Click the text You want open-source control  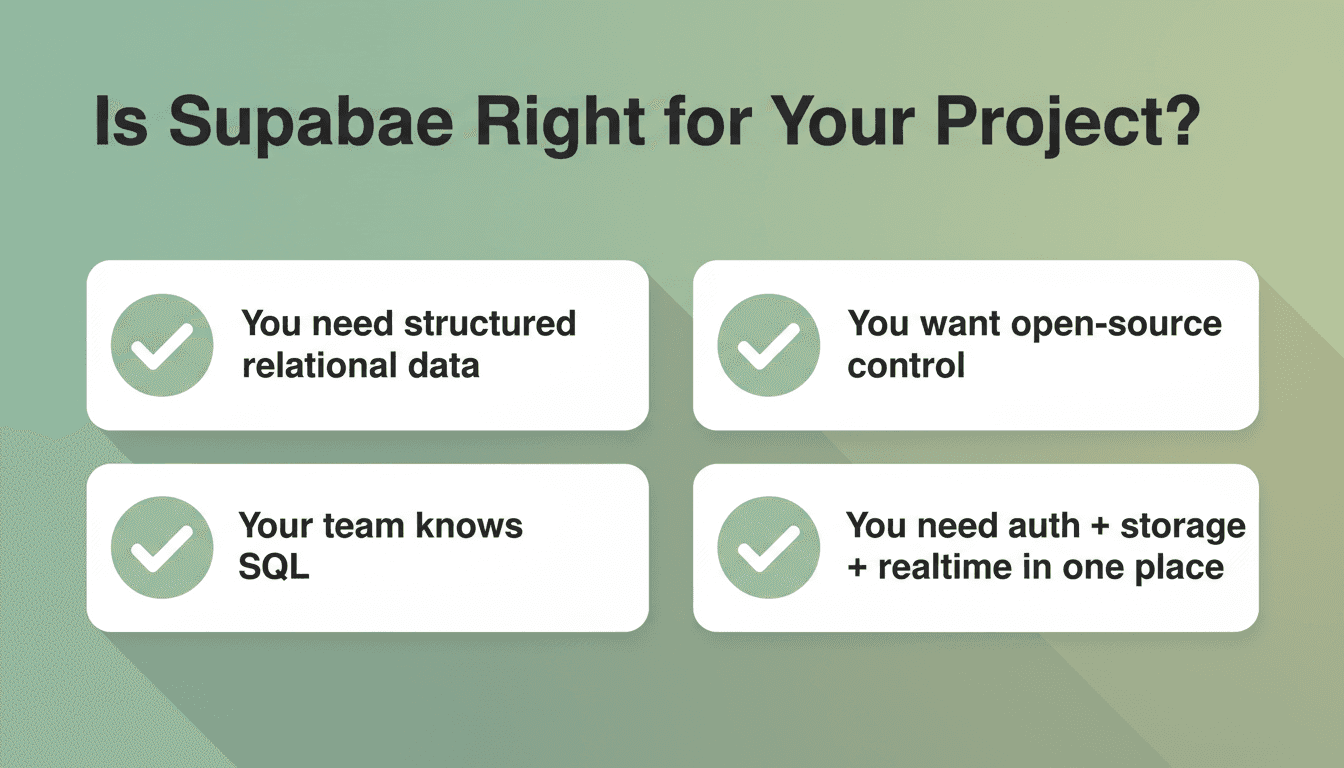[x=1034, y=344]
